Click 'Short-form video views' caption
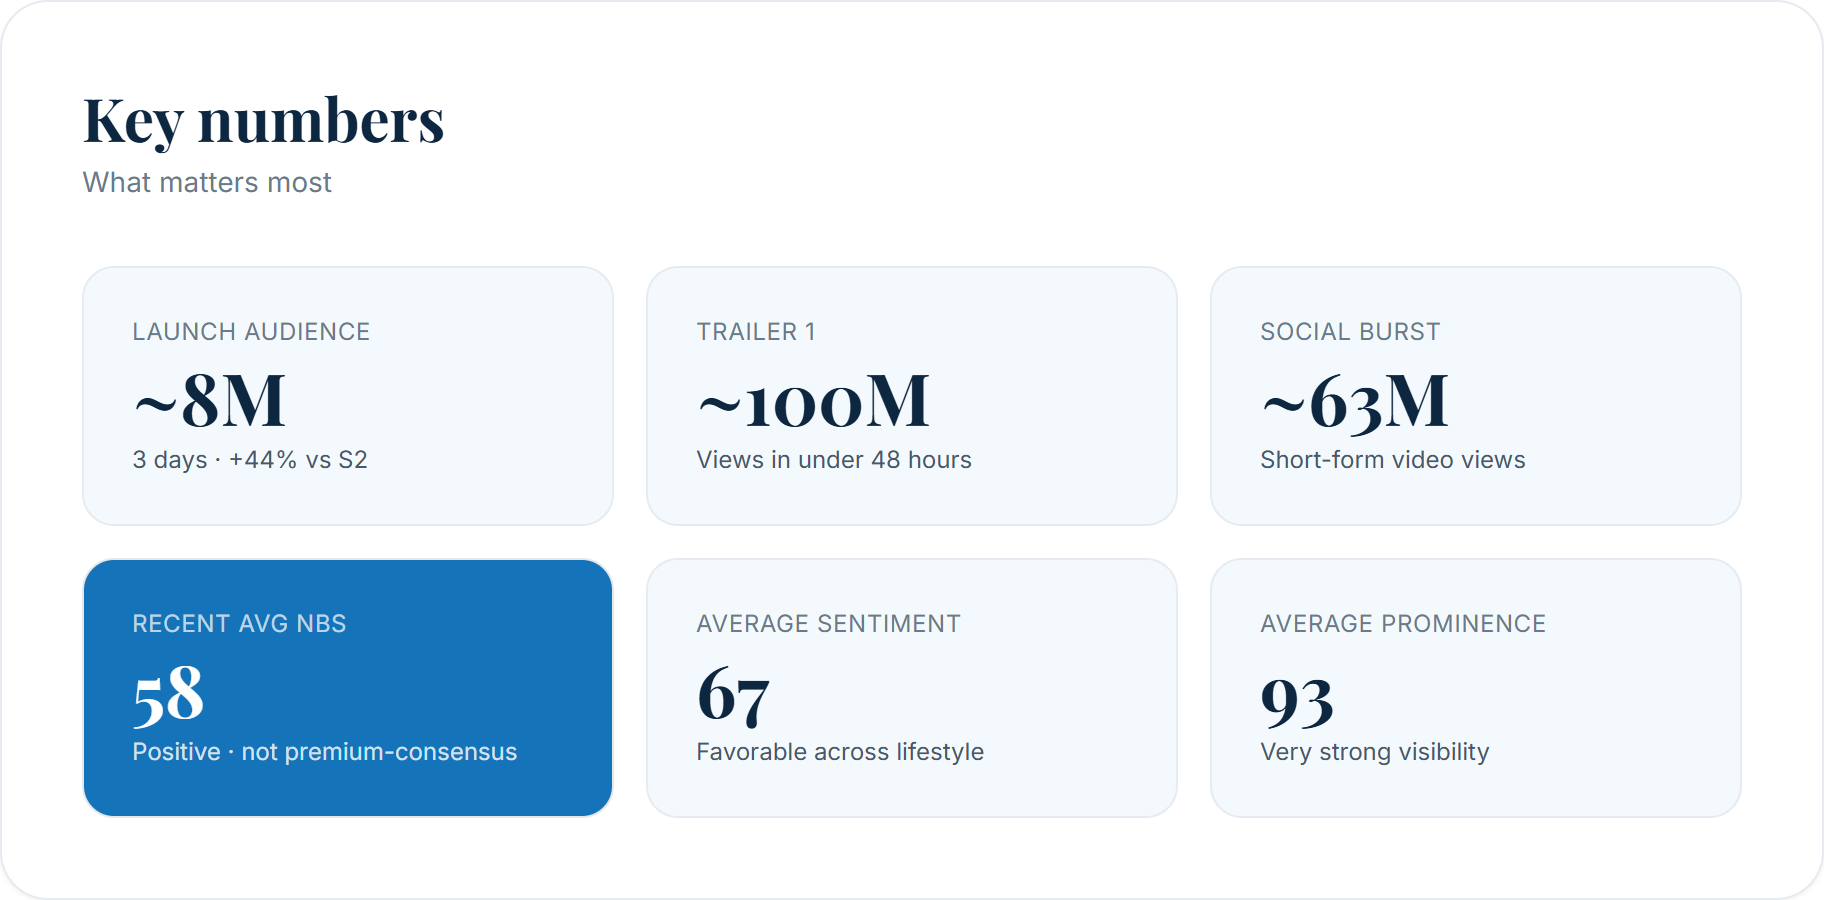 (x=1393, y=460)
